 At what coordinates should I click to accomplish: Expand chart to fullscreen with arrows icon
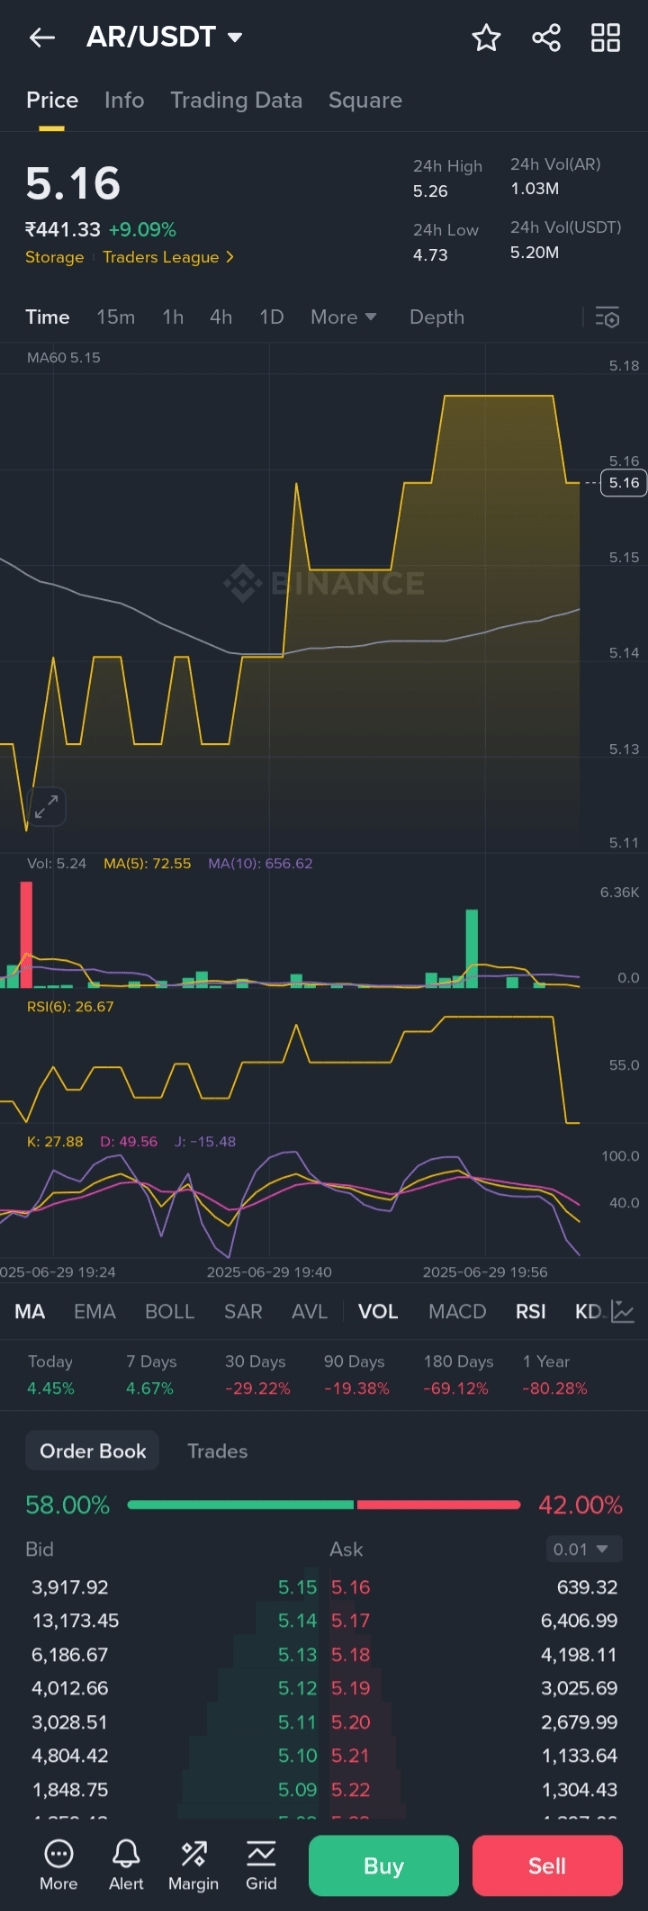tap(46, 806)
